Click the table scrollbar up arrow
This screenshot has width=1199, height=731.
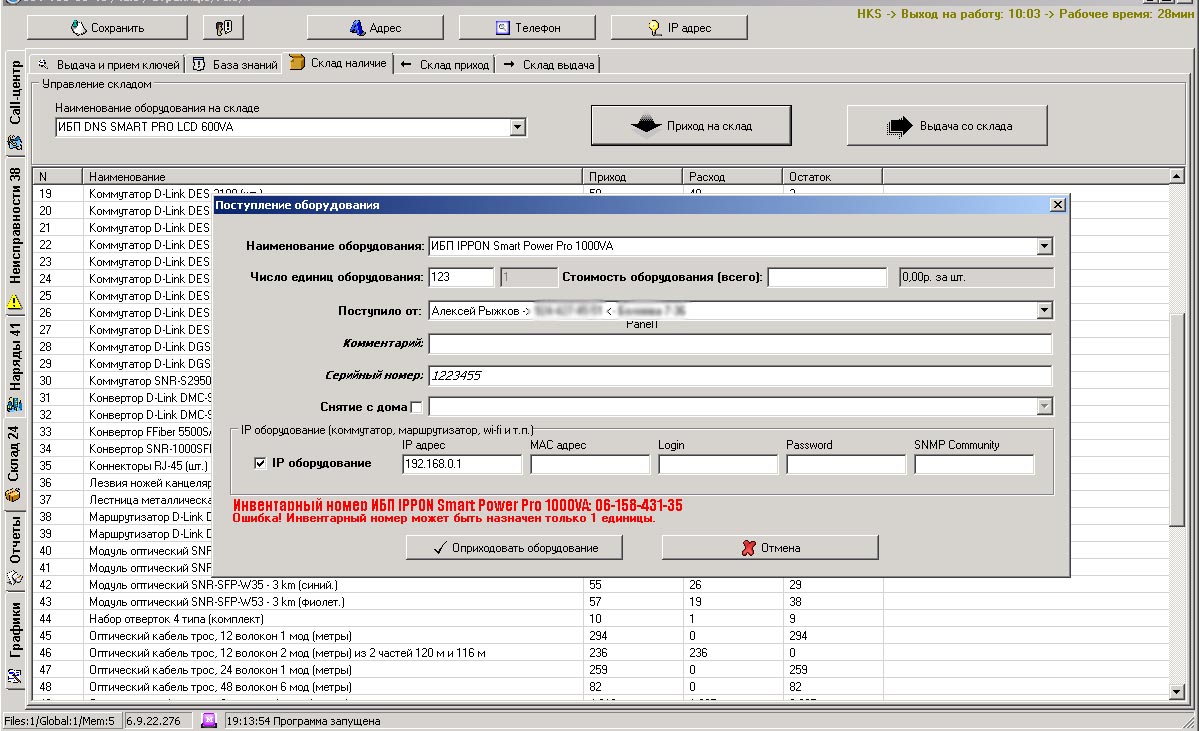(x=1178, y=177)
